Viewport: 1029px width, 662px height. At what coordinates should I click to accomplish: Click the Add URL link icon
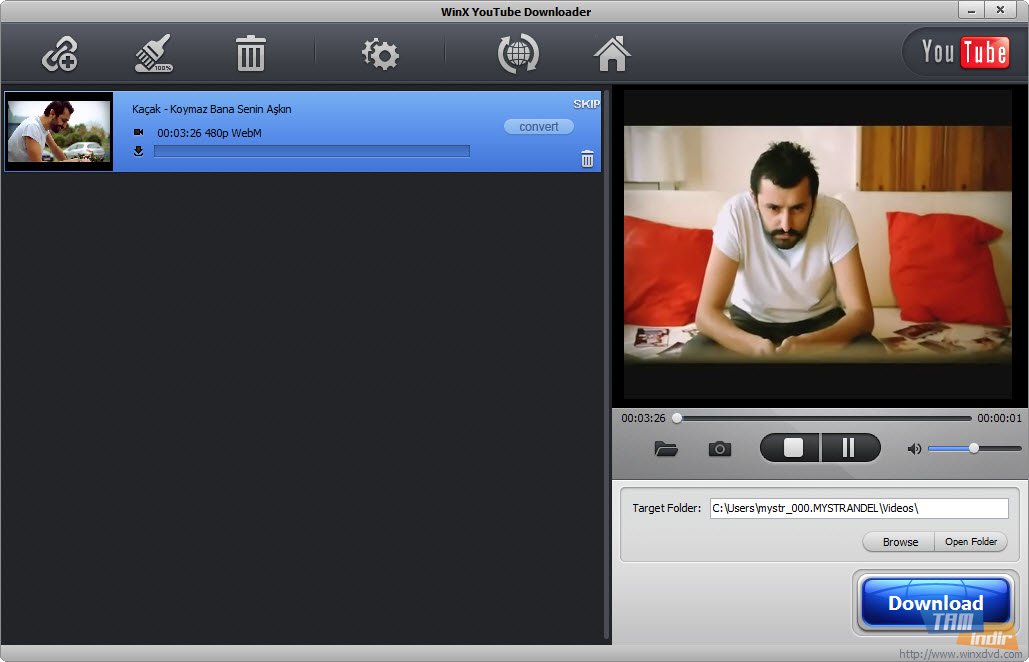click(60, 54)
